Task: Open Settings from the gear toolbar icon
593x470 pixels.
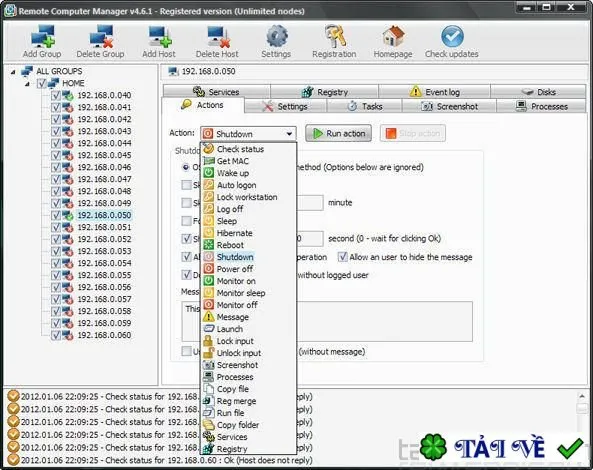Action: (x=277, y=36)
